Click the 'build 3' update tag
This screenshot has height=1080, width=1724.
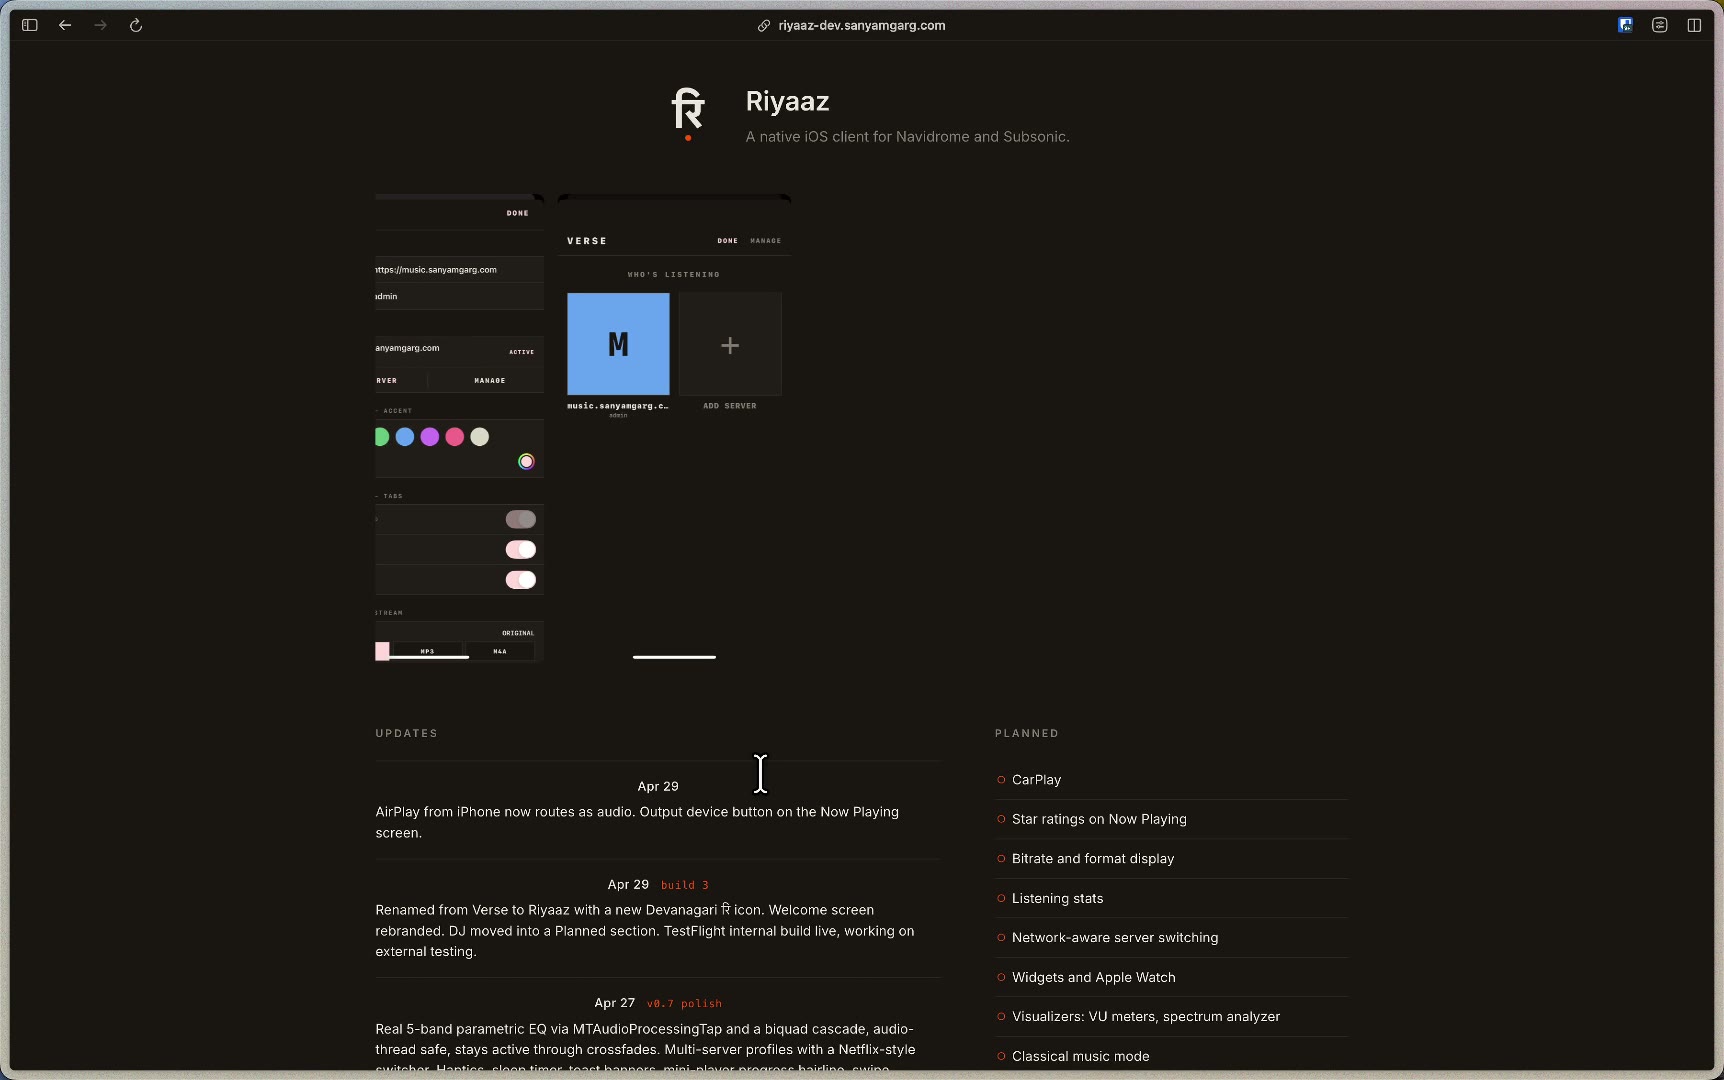[x=685, y=886]
